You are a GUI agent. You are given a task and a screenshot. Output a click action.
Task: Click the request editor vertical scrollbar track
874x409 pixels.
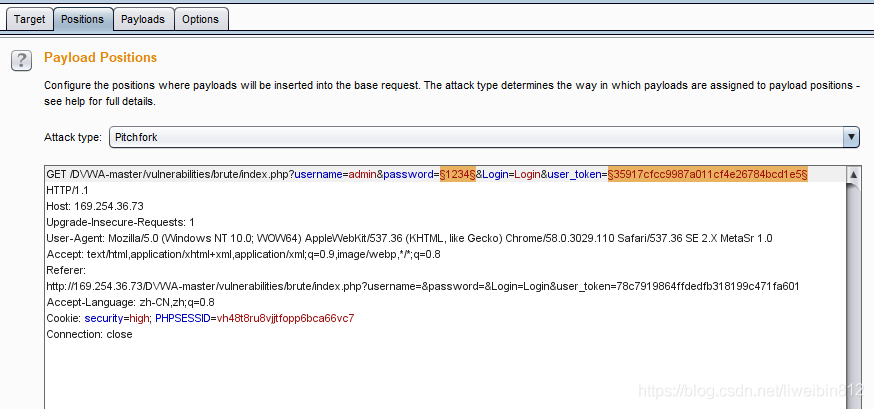pos(853,295)
